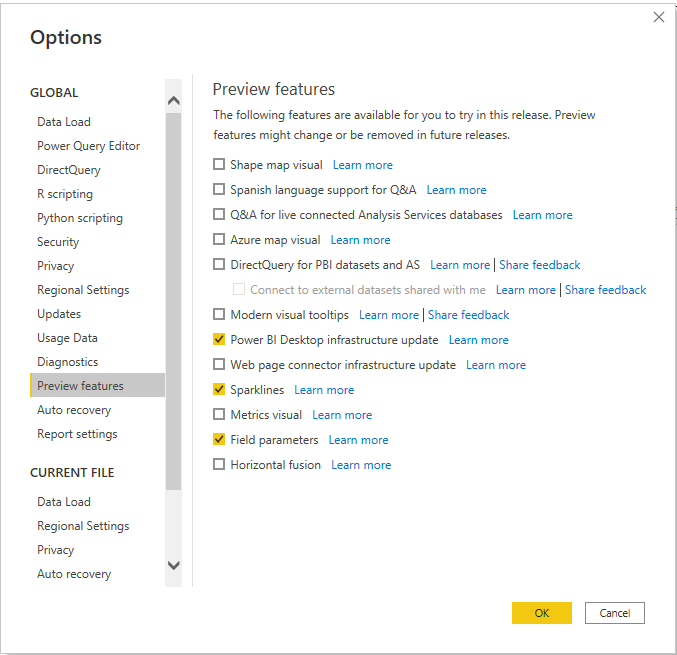677x655 pixels.
Task: Open Learn more for Spanish language support
Action: point(456,190)
